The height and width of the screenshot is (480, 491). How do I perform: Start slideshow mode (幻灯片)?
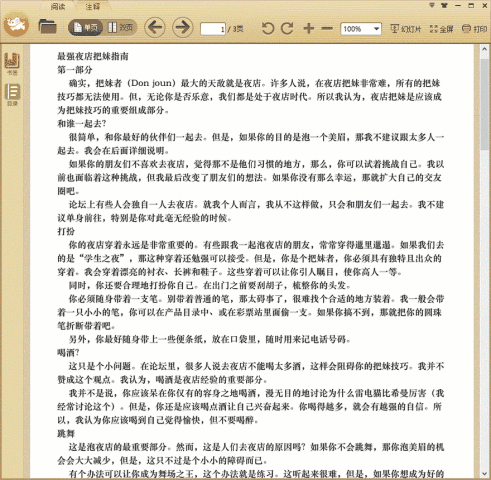[x=406, y=29]
